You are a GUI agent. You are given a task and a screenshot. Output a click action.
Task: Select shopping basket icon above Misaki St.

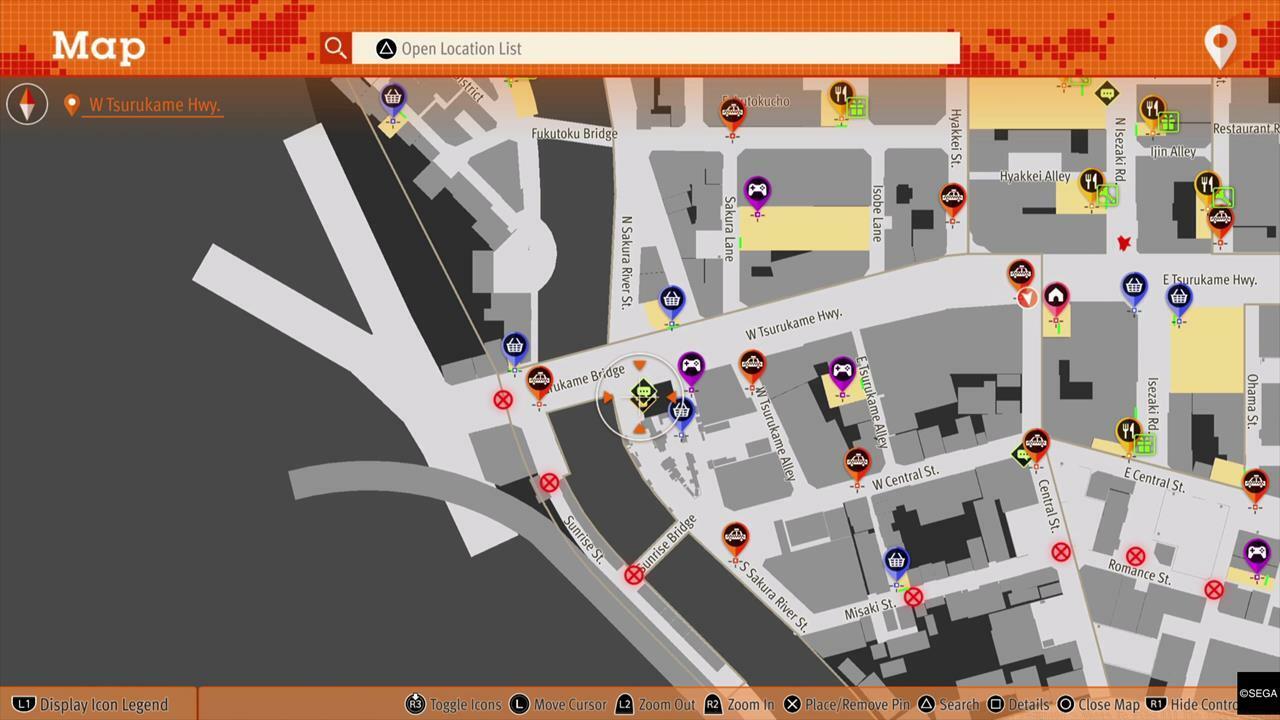click(896, 561)
